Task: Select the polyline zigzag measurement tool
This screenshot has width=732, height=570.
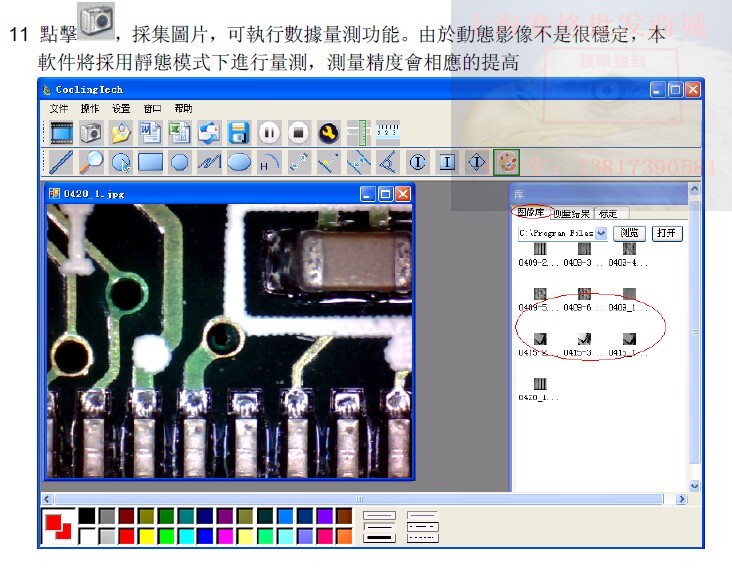Action: click(209, 162)
